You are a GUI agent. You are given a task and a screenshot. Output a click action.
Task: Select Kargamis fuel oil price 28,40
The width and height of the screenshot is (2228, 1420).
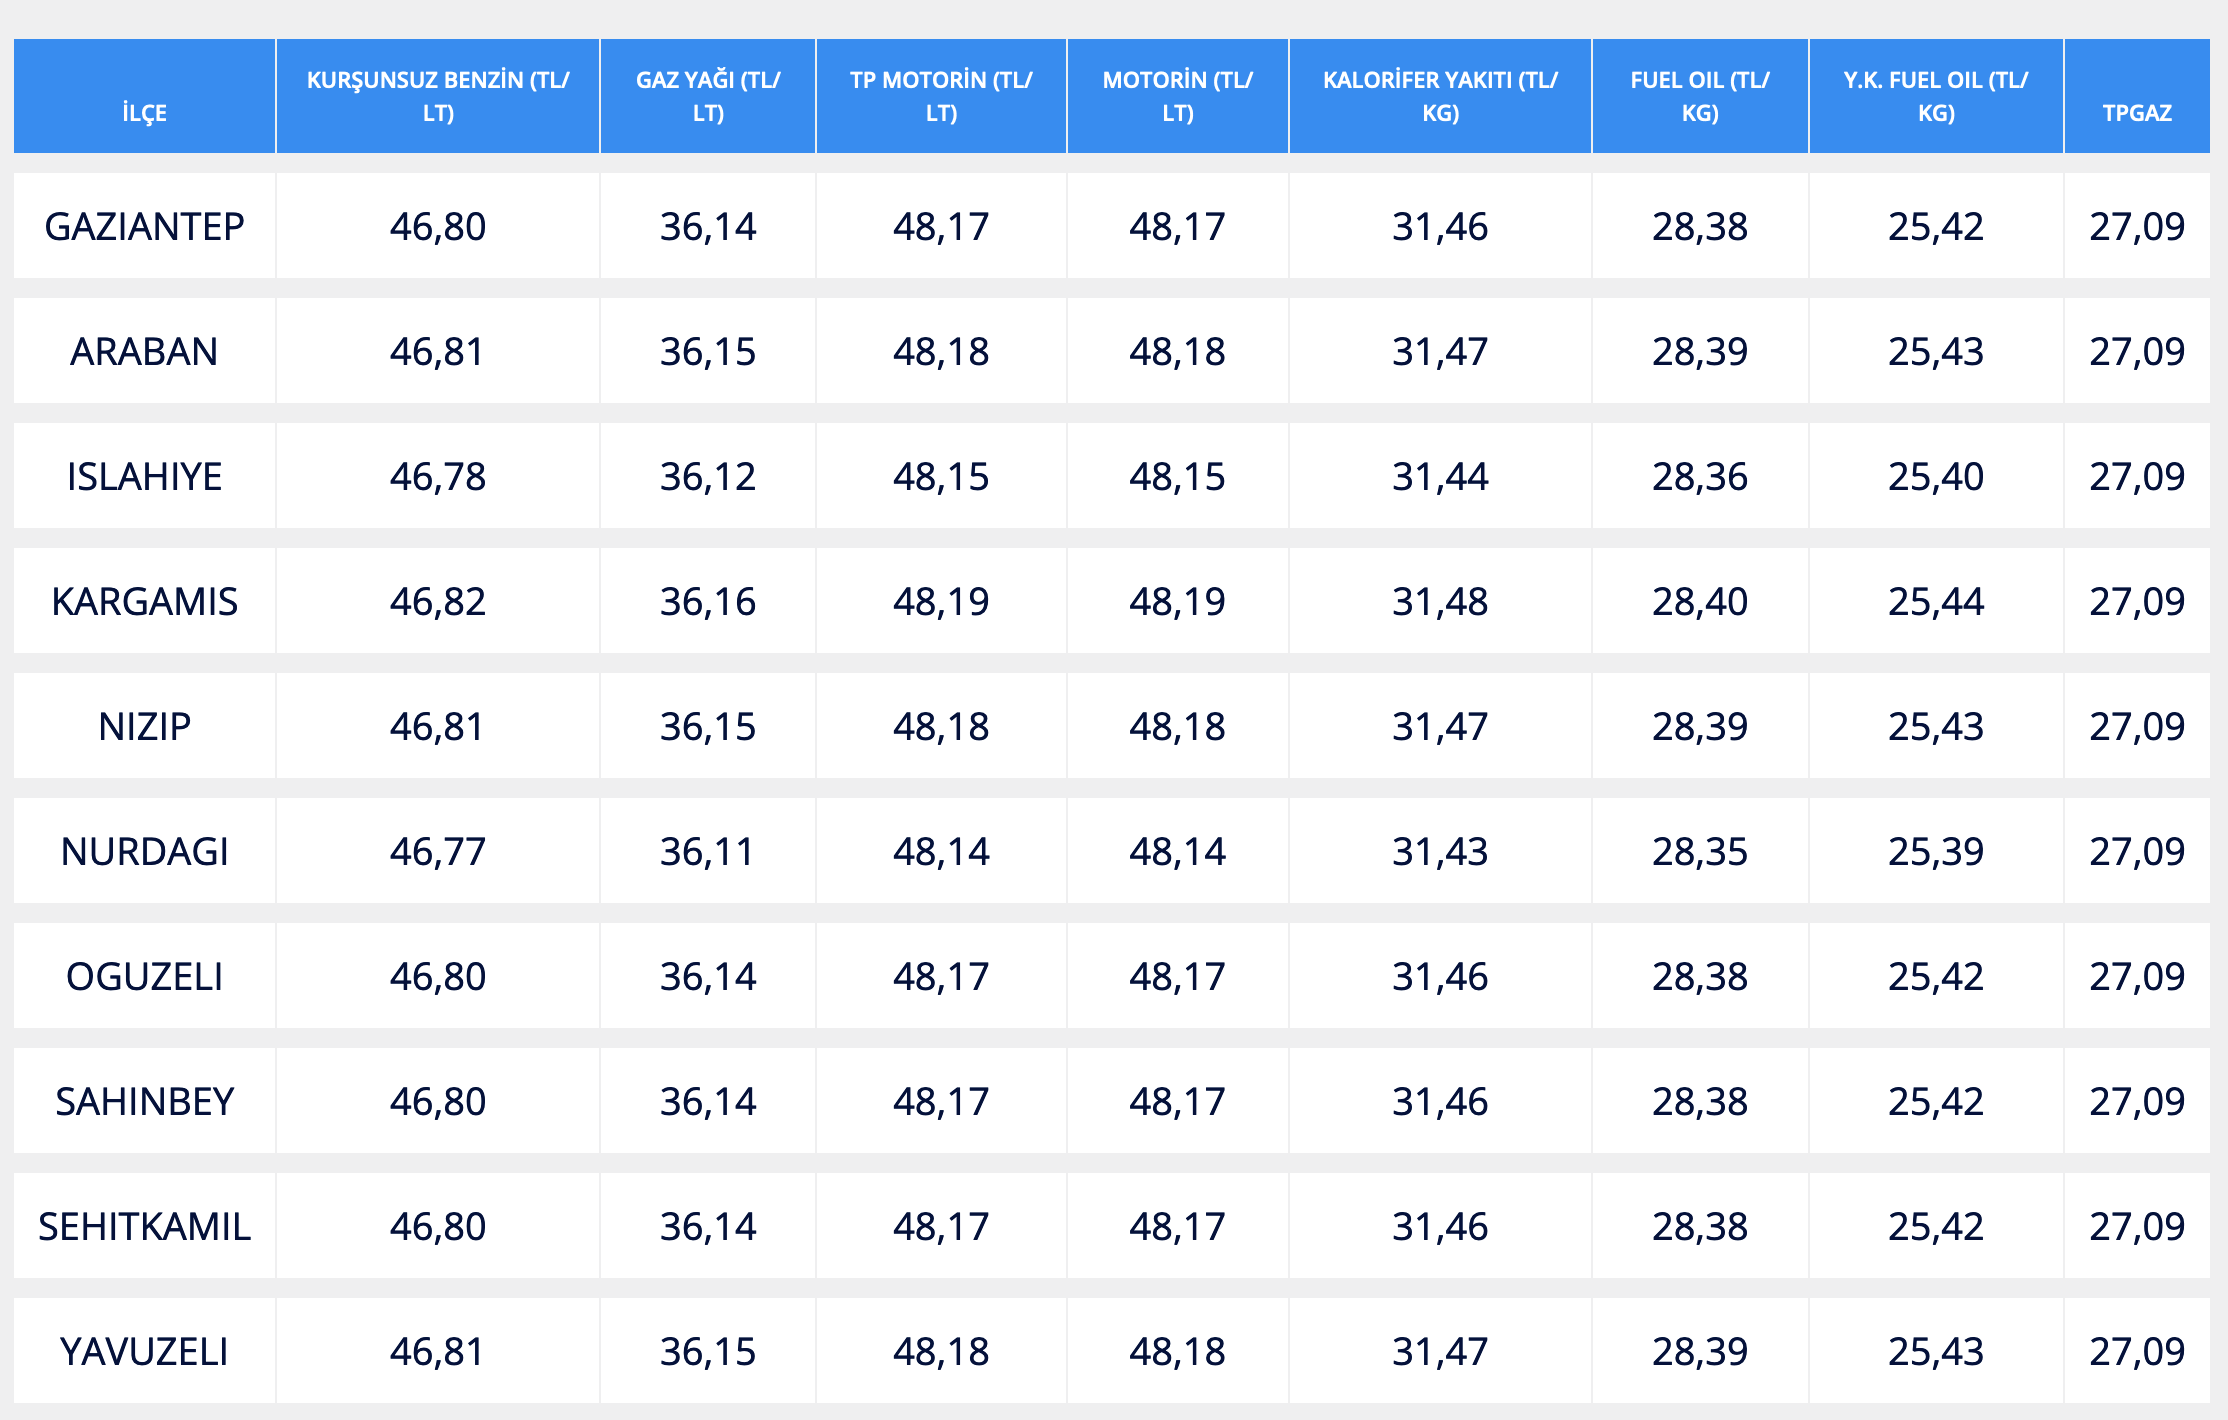pyautogui.click(x=1700, y=602)
